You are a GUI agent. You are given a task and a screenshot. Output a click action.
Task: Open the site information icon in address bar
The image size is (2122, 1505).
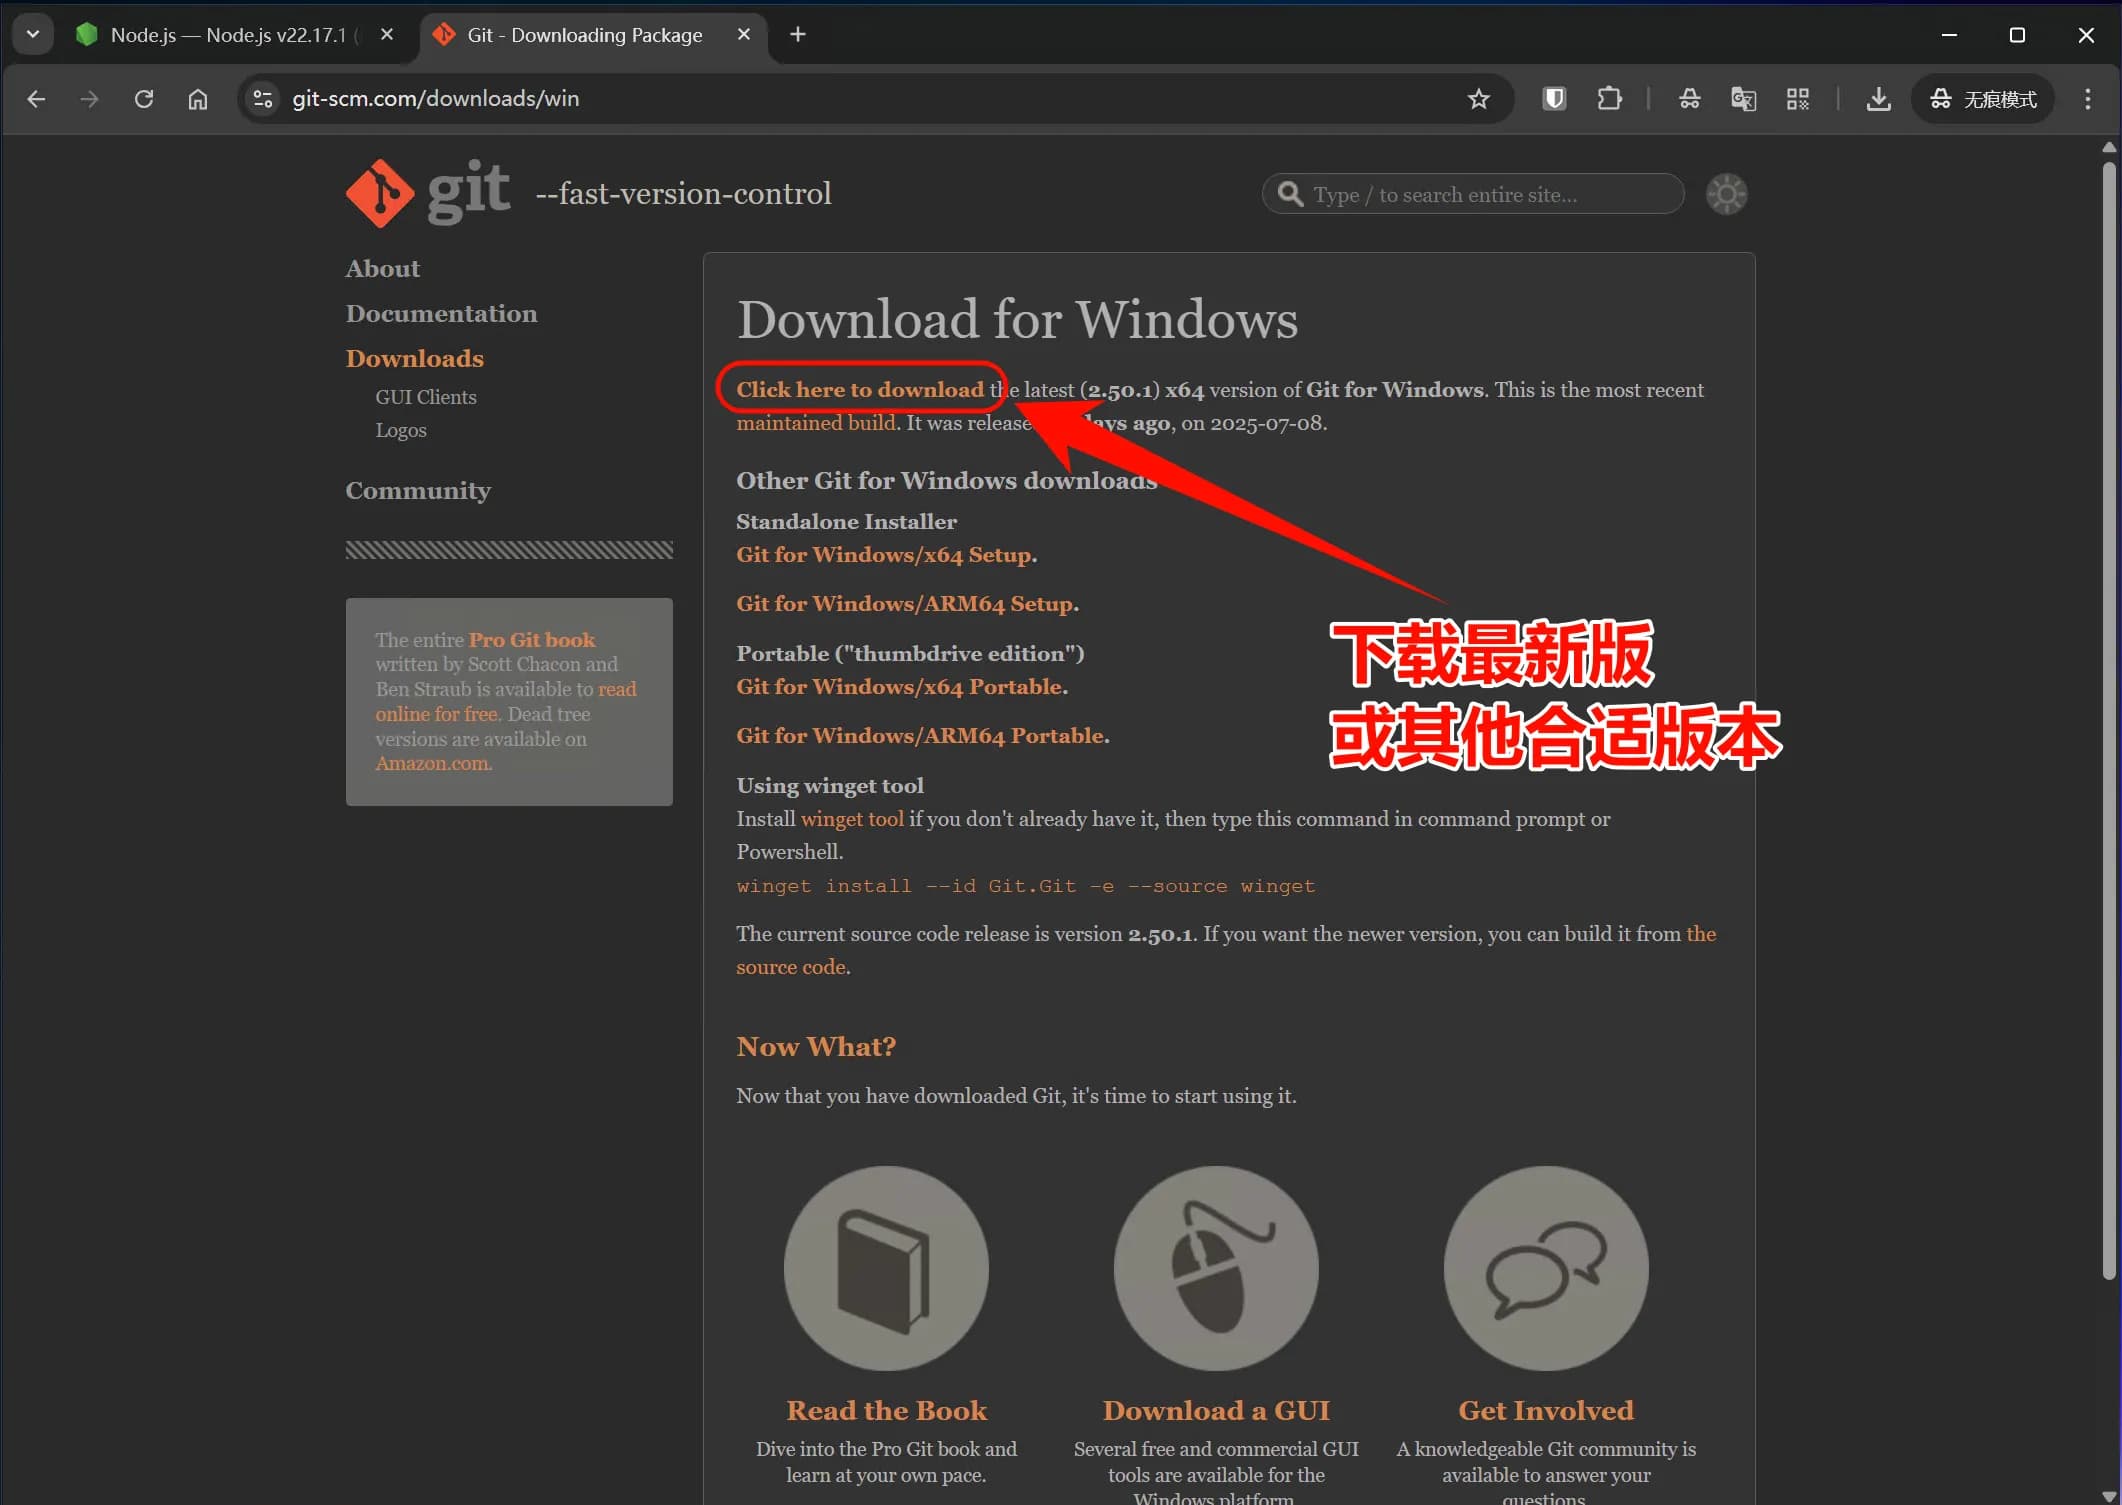pos(263,99)
